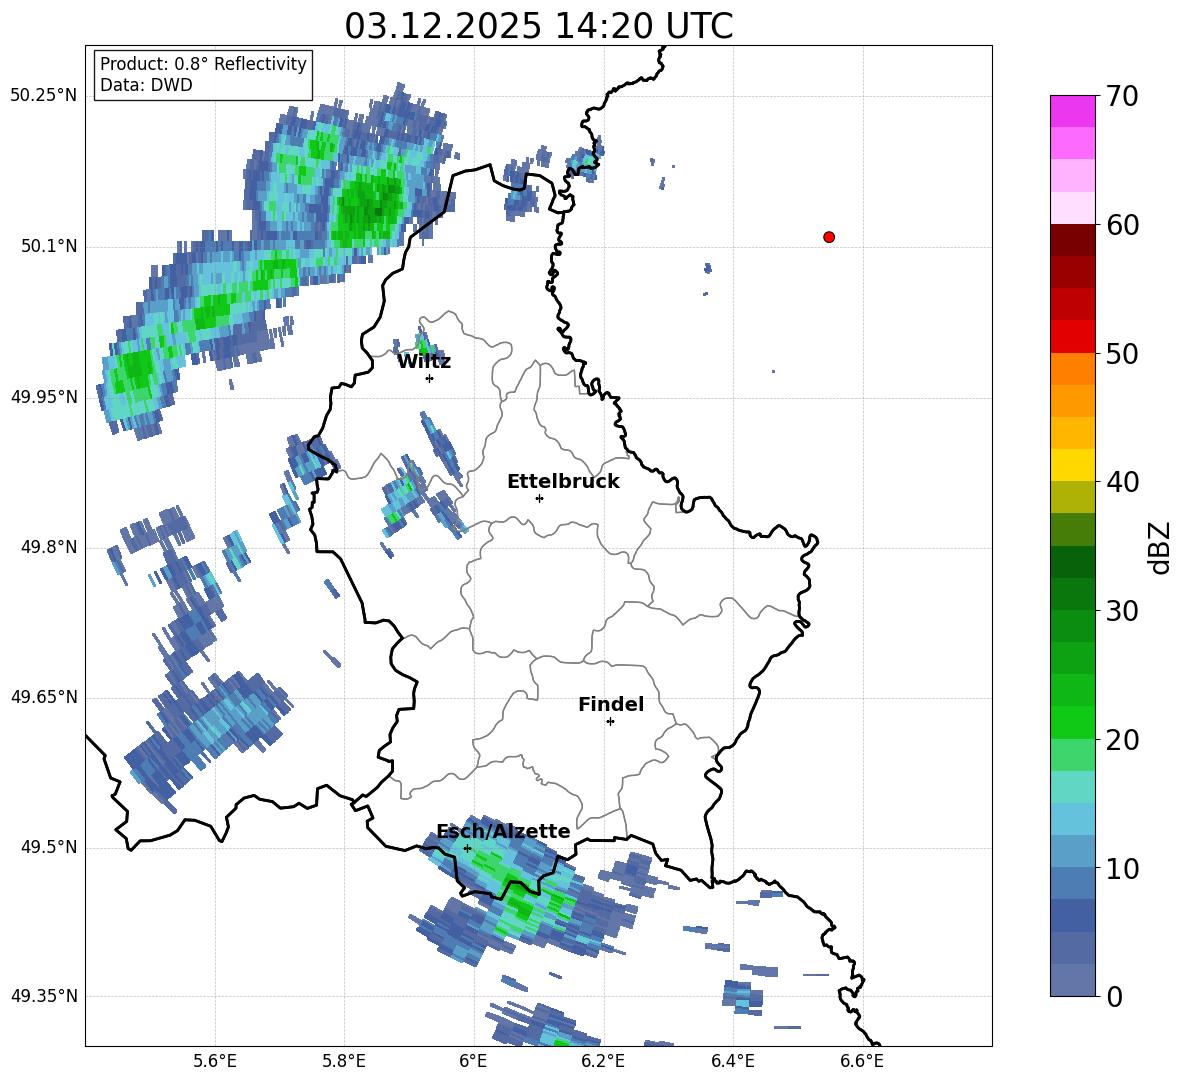Click the colorbar tick value 30

click(x=1122, y=611)
